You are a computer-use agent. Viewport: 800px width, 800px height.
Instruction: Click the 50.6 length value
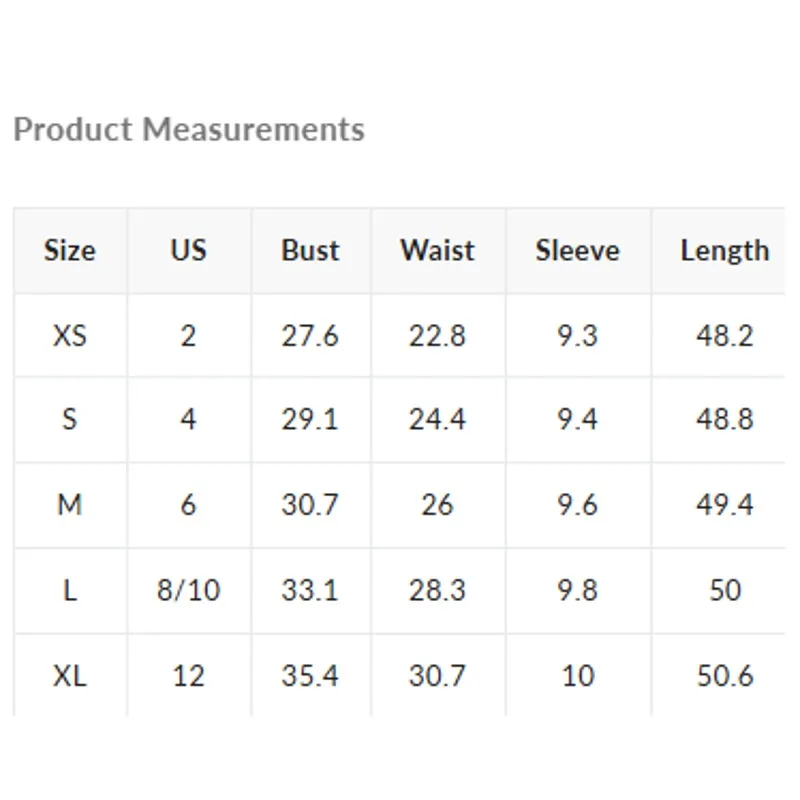(724, 676)
